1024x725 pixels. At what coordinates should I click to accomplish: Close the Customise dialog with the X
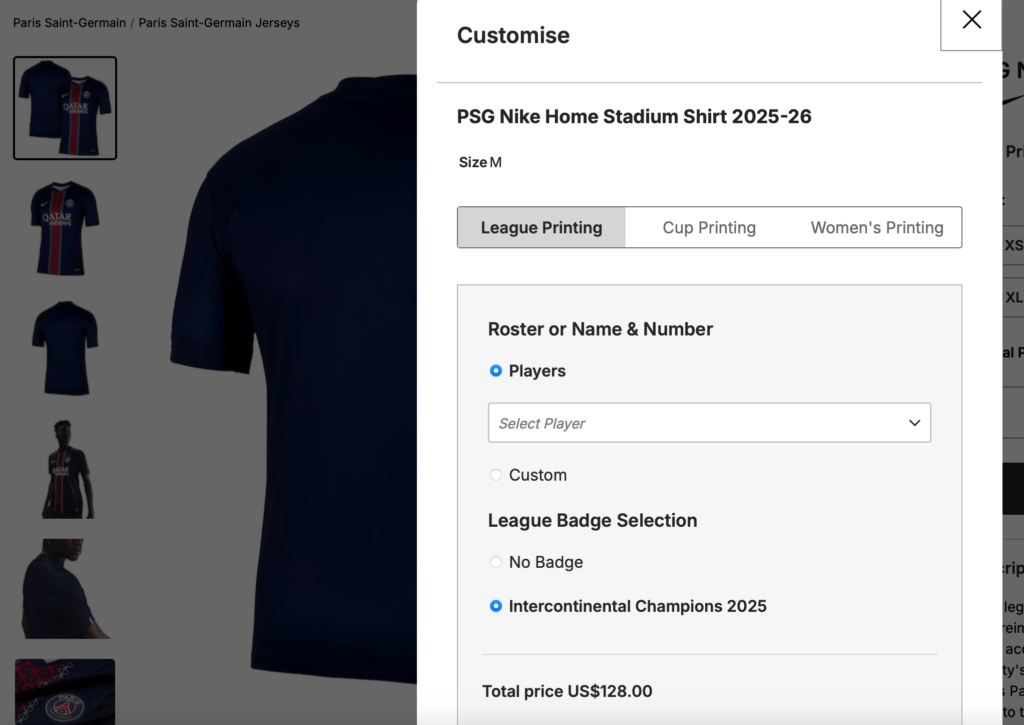(971, 20)
